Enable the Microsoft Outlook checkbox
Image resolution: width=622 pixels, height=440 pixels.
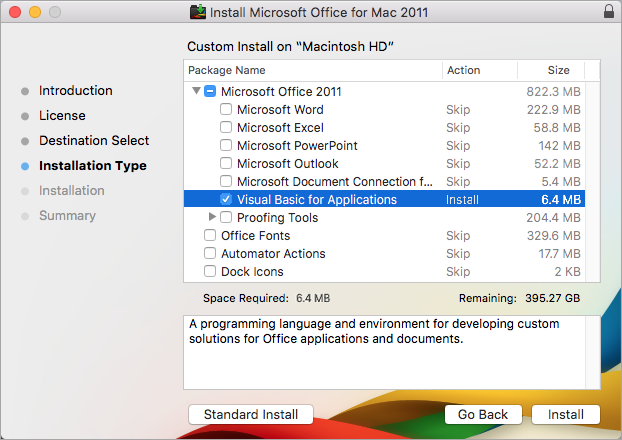tap(226, 164)
